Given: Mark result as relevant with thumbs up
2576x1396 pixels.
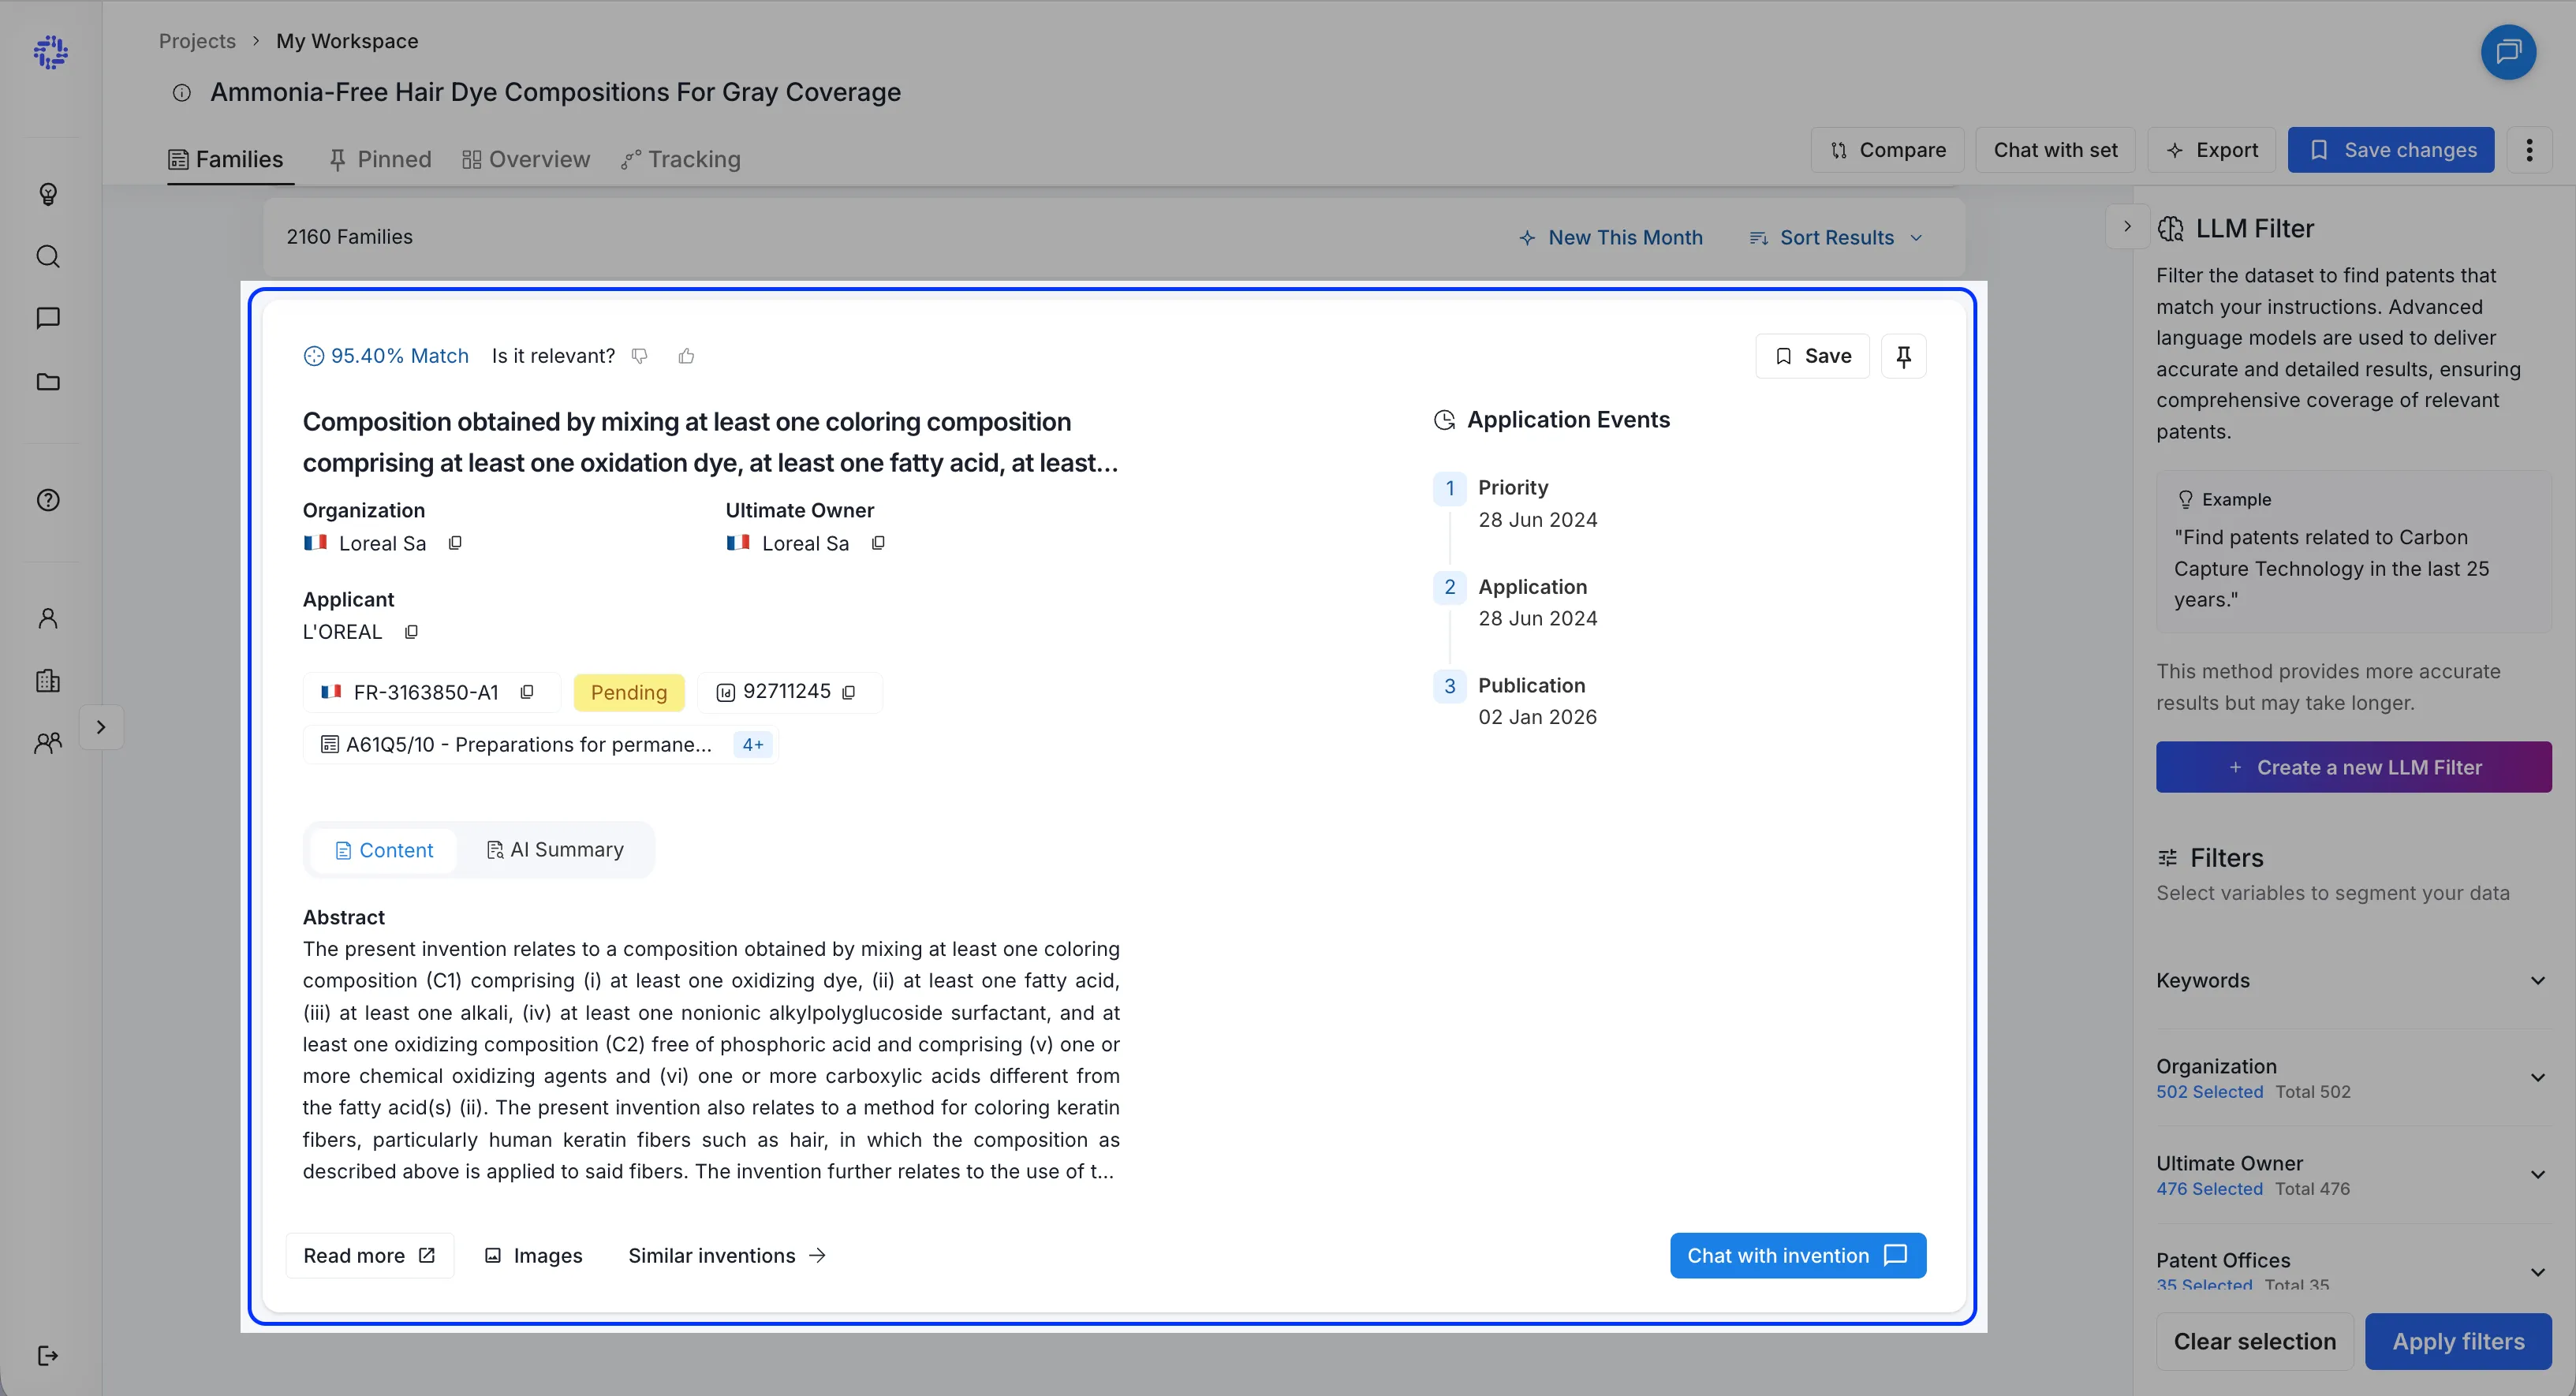Looking at the screenshot, I should [686, 356].
